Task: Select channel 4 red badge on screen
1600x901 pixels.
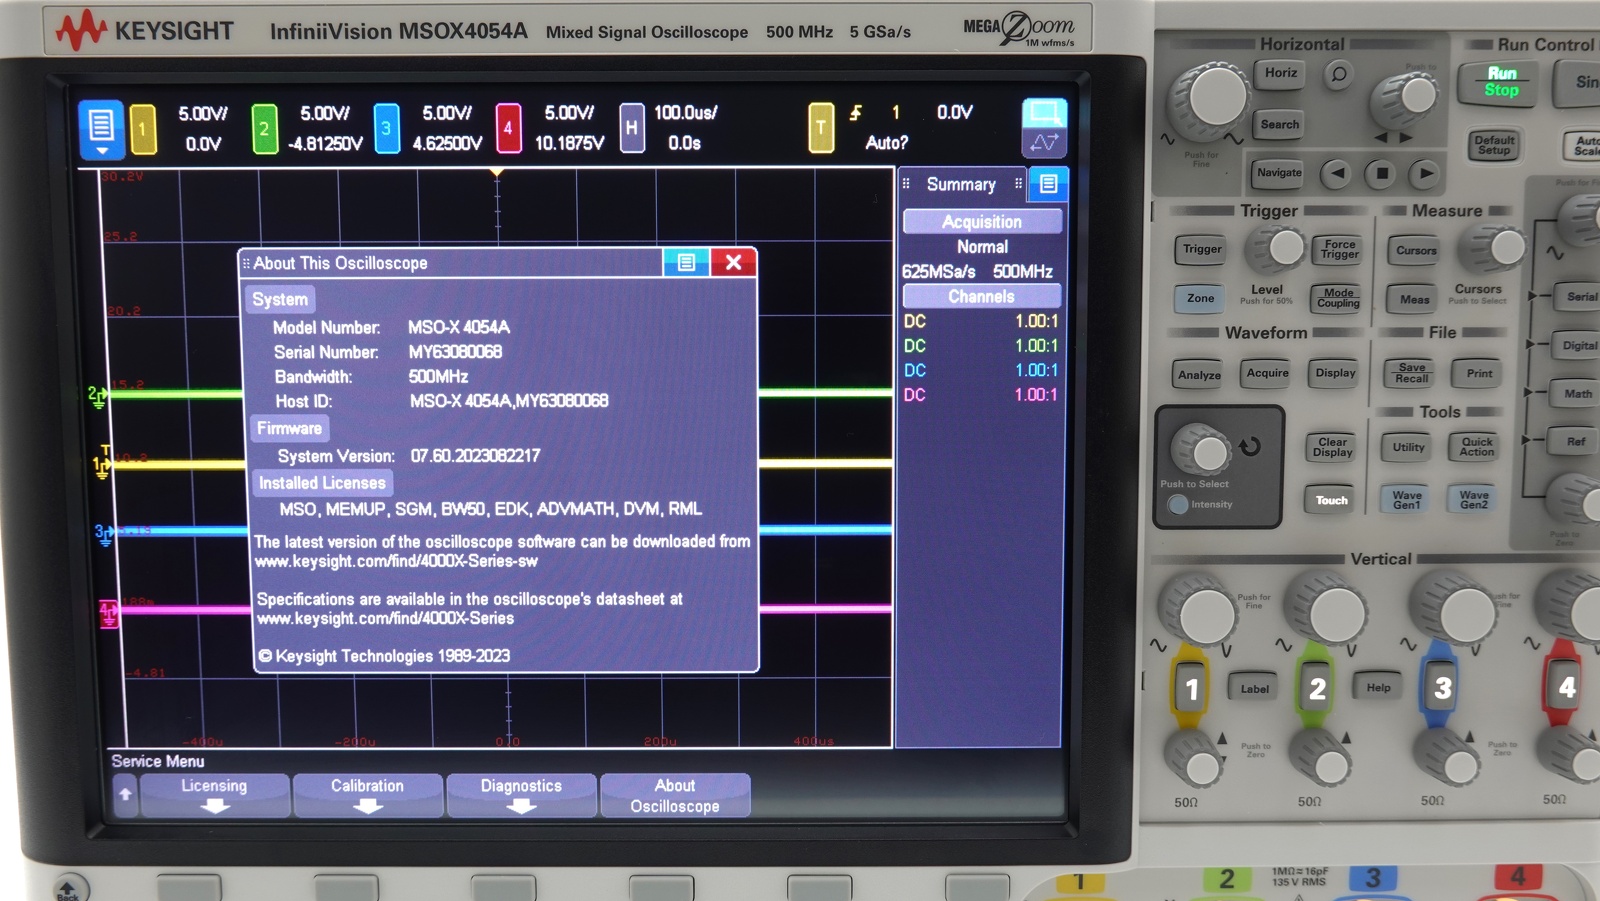Action: coord(508,129)
